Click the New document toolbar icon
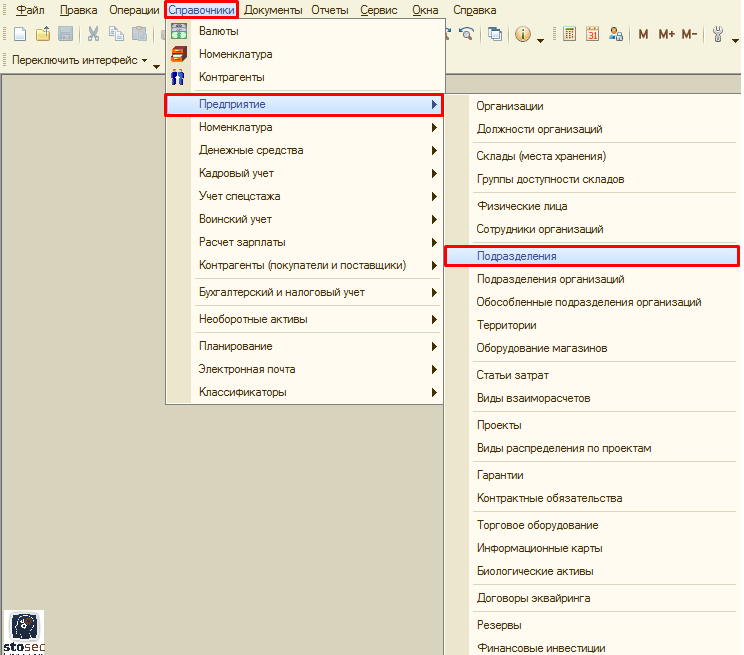744x655 pixels. point(19,34)
